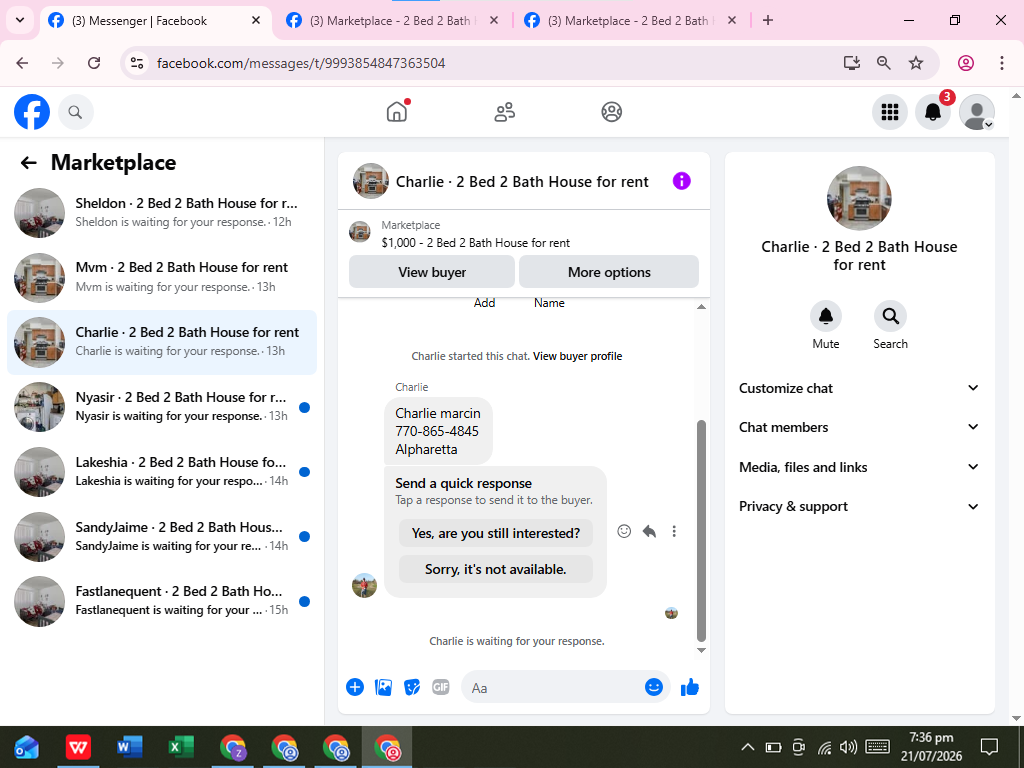Click the chat scrollbar thumb
1024x768 pixels.
pos(701,531)
